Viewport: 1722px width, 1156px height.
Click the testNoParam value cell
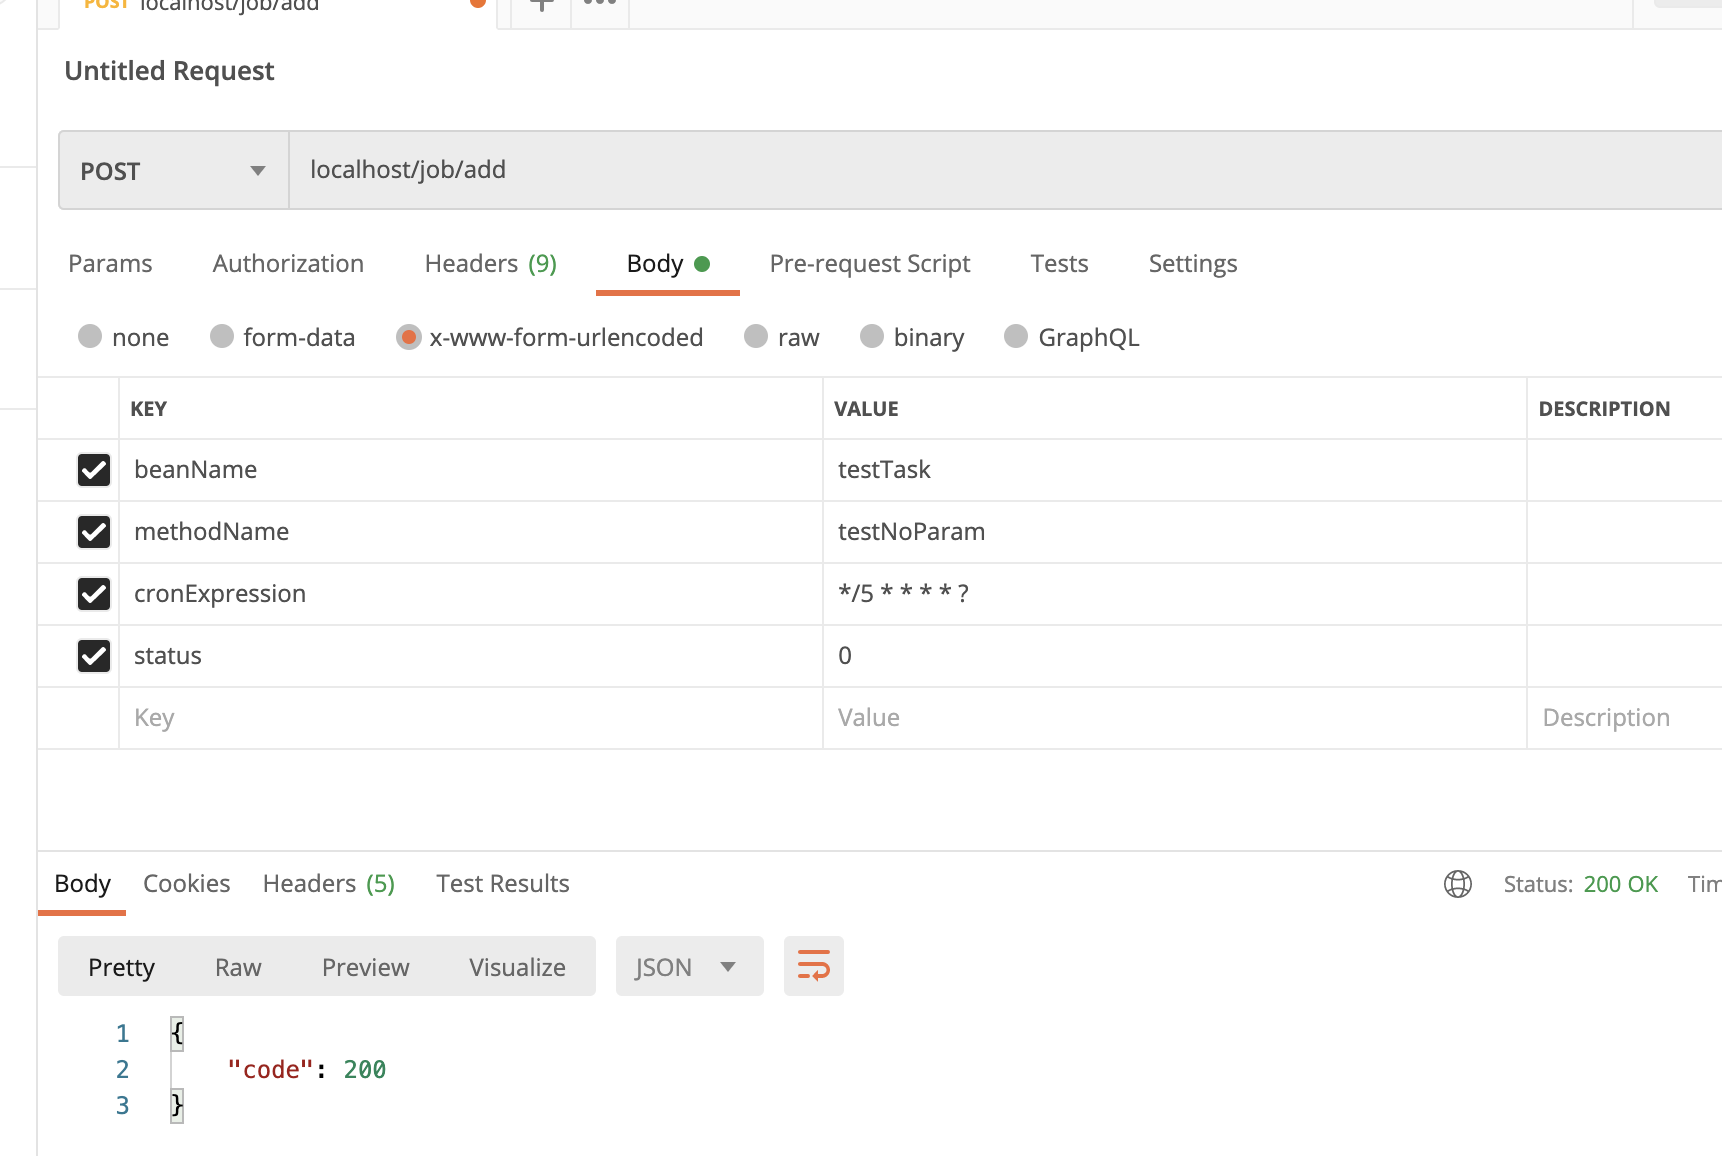1175,532
